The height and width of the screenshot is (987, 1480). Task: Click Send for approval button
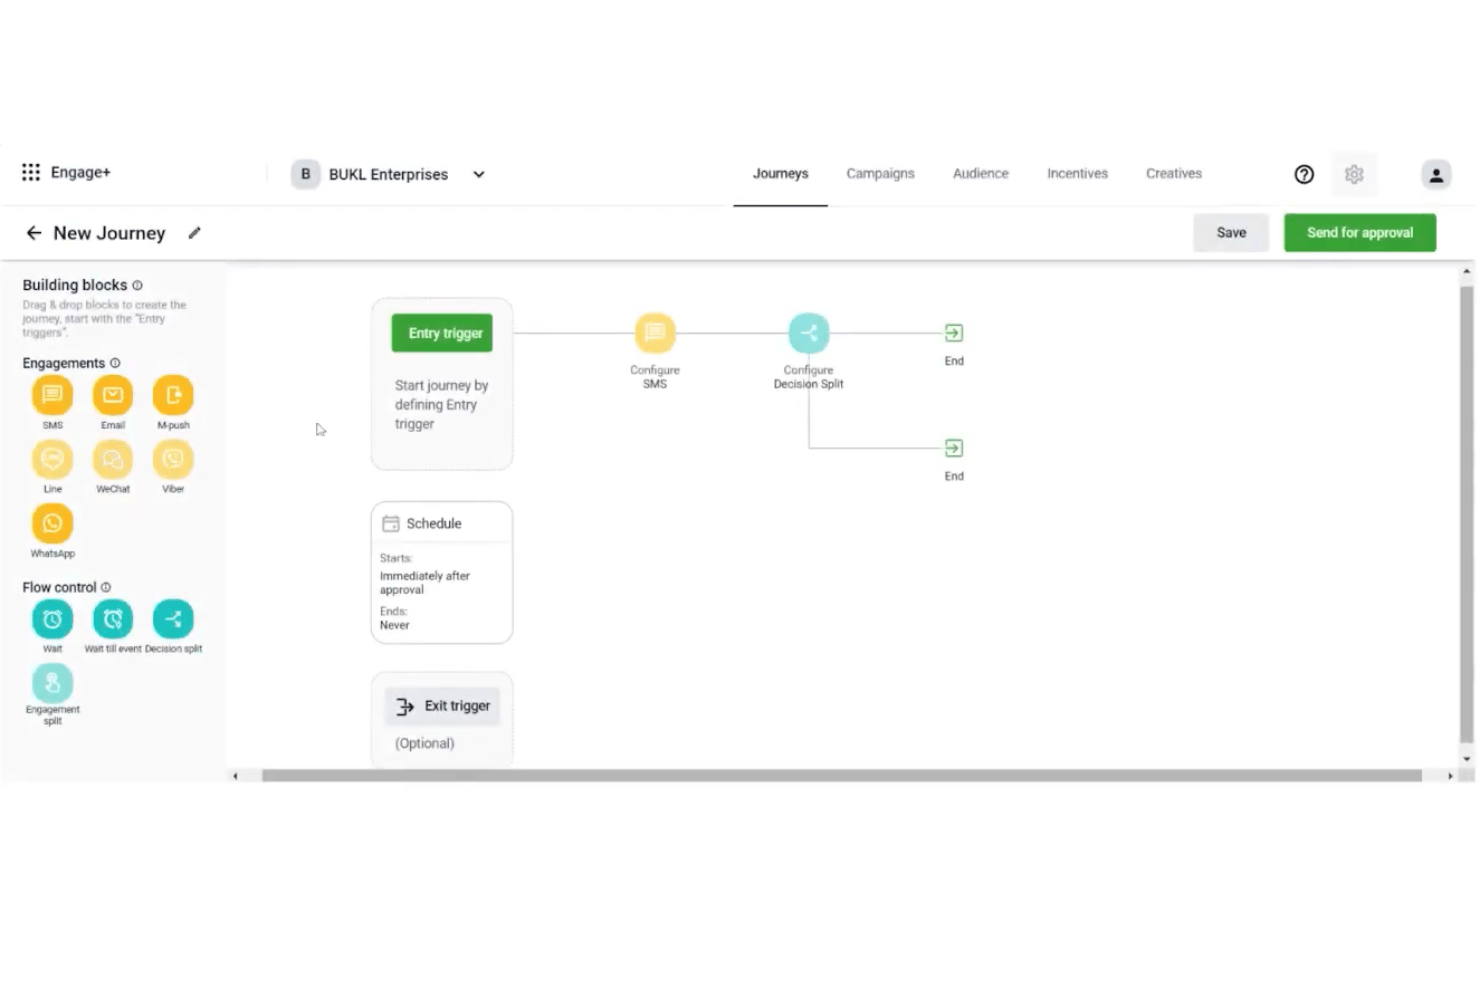pos(1360,233)
